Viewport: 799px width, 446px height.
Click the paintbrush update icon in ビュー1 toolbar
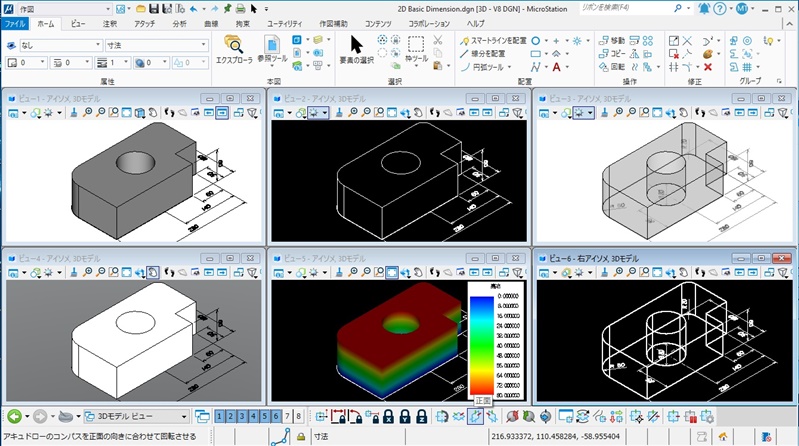click(73, 113)
